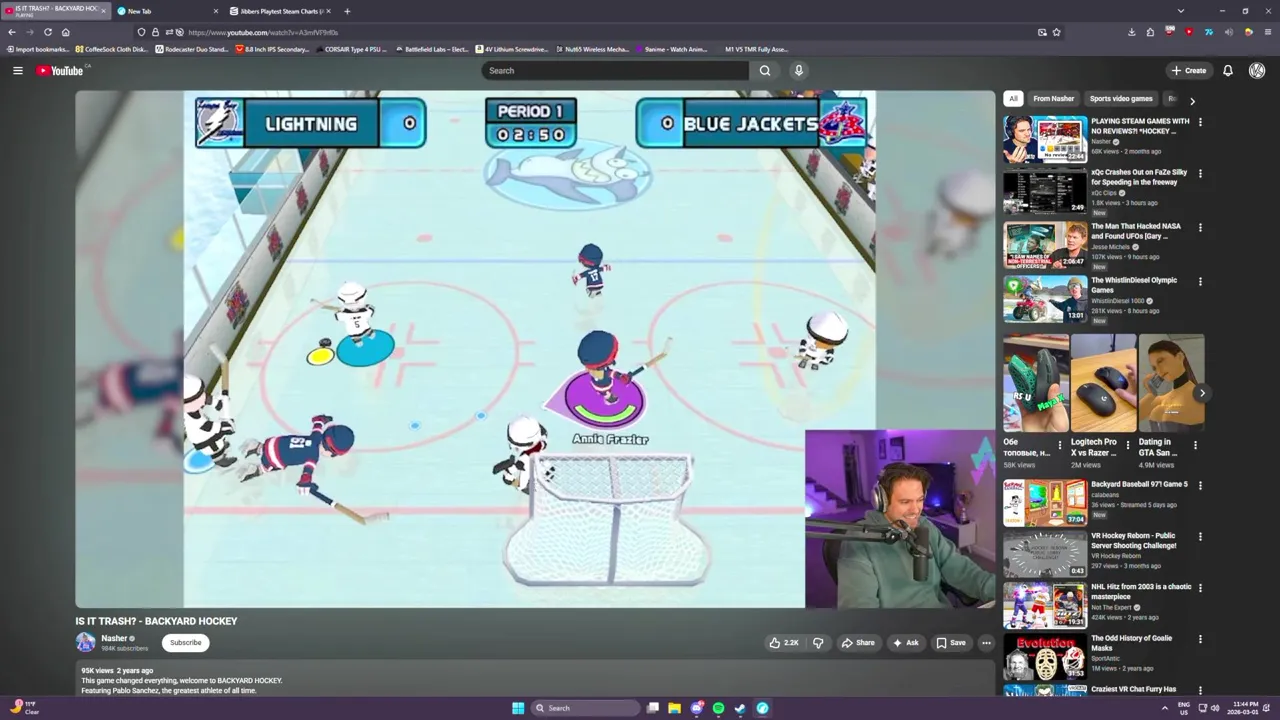
Task: Start voice search with microphone icon
Action: [798, 70]
